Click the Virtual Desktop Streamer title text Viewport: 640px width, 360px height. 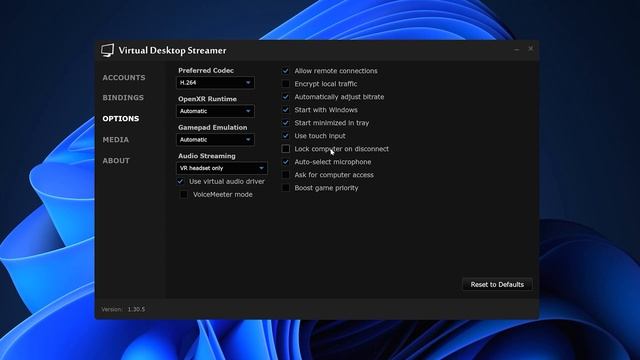point(172,51)
